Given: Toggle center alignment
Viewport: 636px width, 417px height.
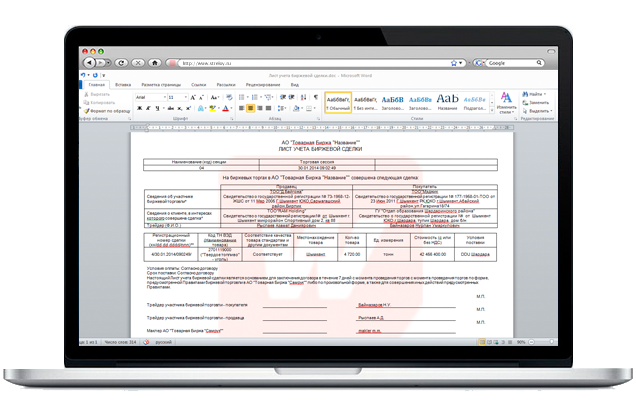Looking at the screenshot, I should point(250,108).
